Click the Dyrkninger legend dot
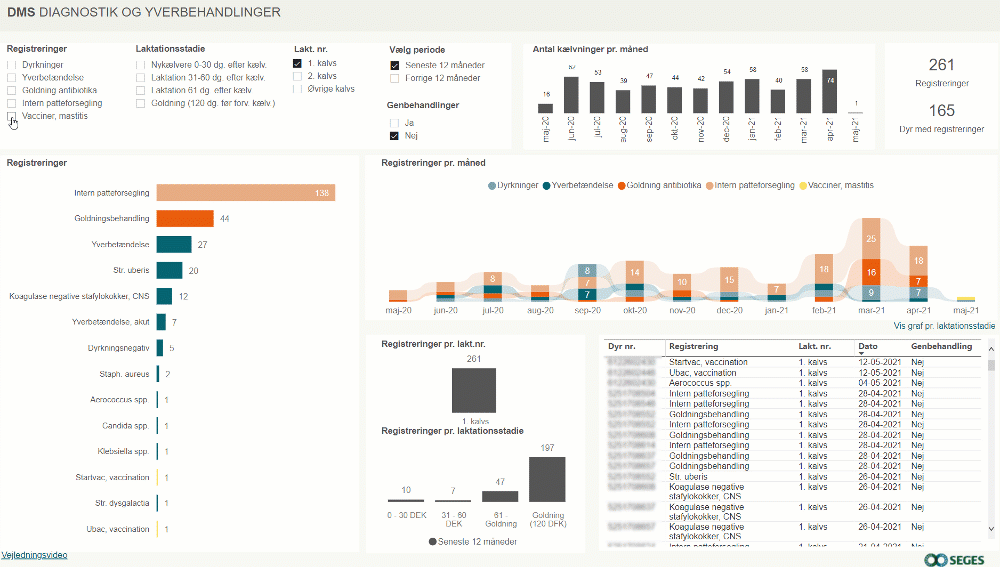1000x567 pixels. pos(491,185)
